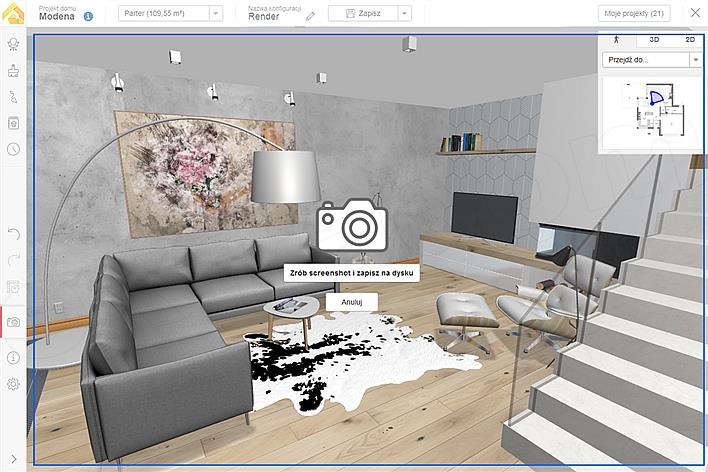Select the camera screenshot tool in sidebar
This screenshot has width=708, height=472.
coord(13,322)
